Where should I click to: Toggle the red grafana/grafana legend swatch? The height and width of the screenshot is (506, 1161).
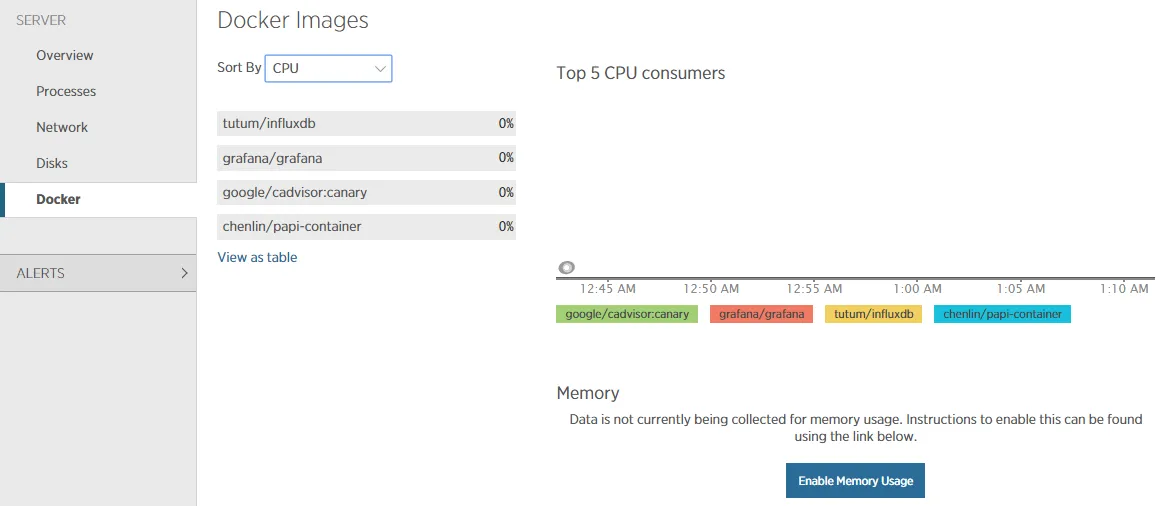(x=761, y=314)
